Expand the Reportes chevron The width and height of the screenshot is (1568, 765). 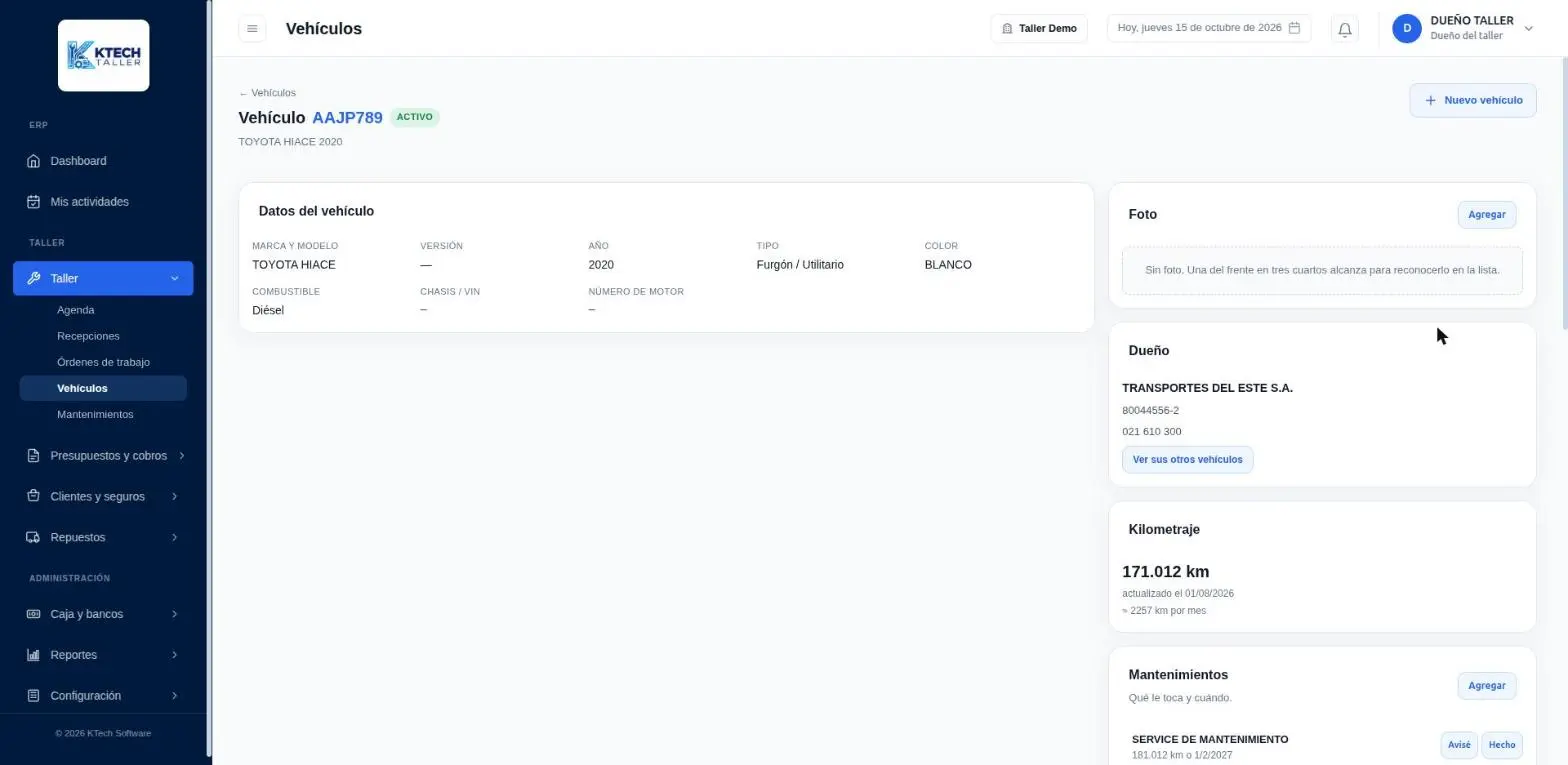(175, 655)
